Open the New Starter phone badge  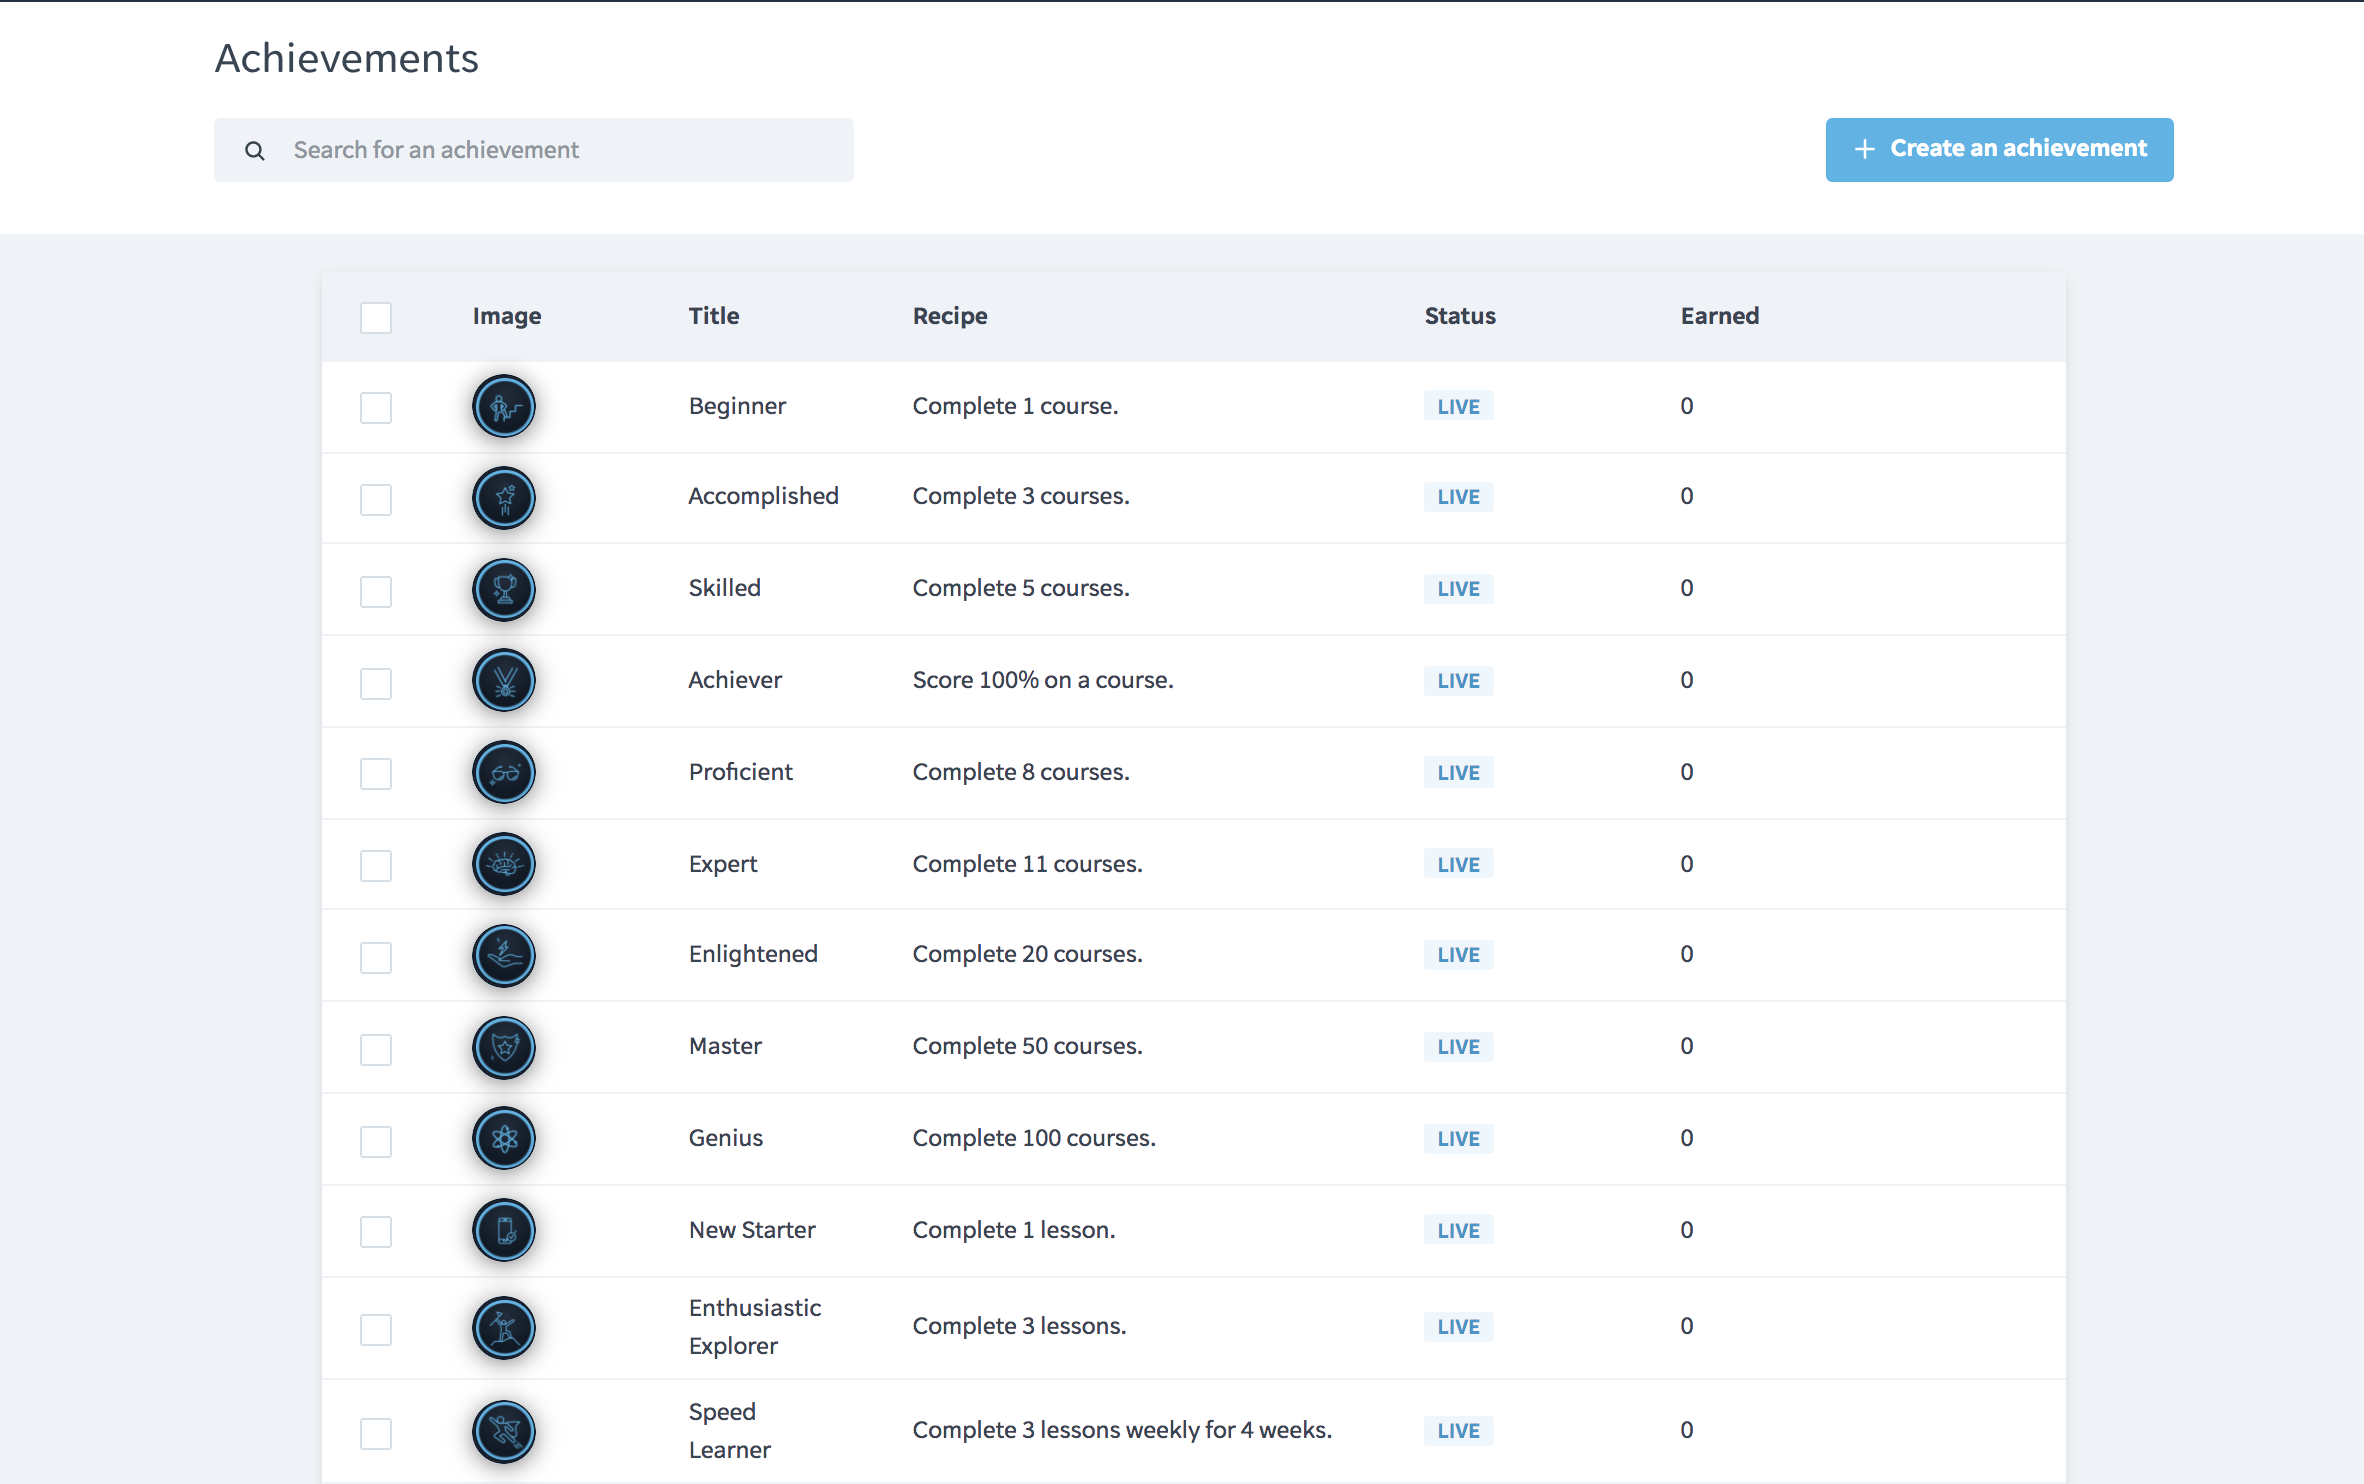pyautogui.click(x=503, y=1230)
